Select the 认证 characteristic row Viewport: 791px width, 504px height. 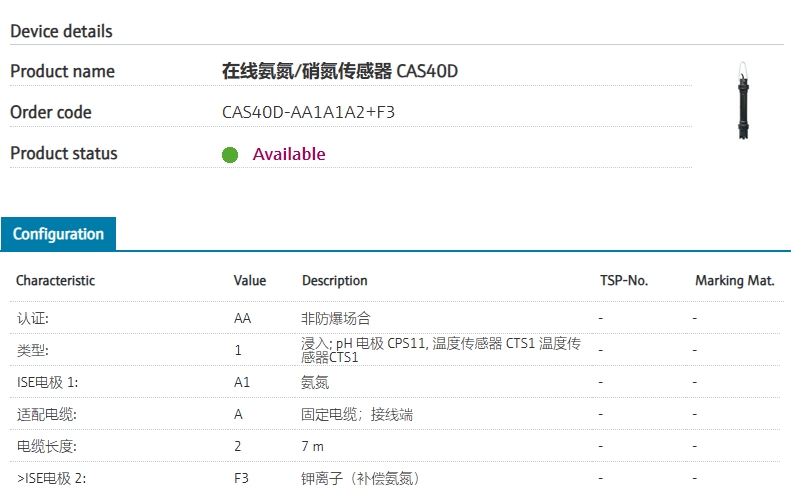33,318
